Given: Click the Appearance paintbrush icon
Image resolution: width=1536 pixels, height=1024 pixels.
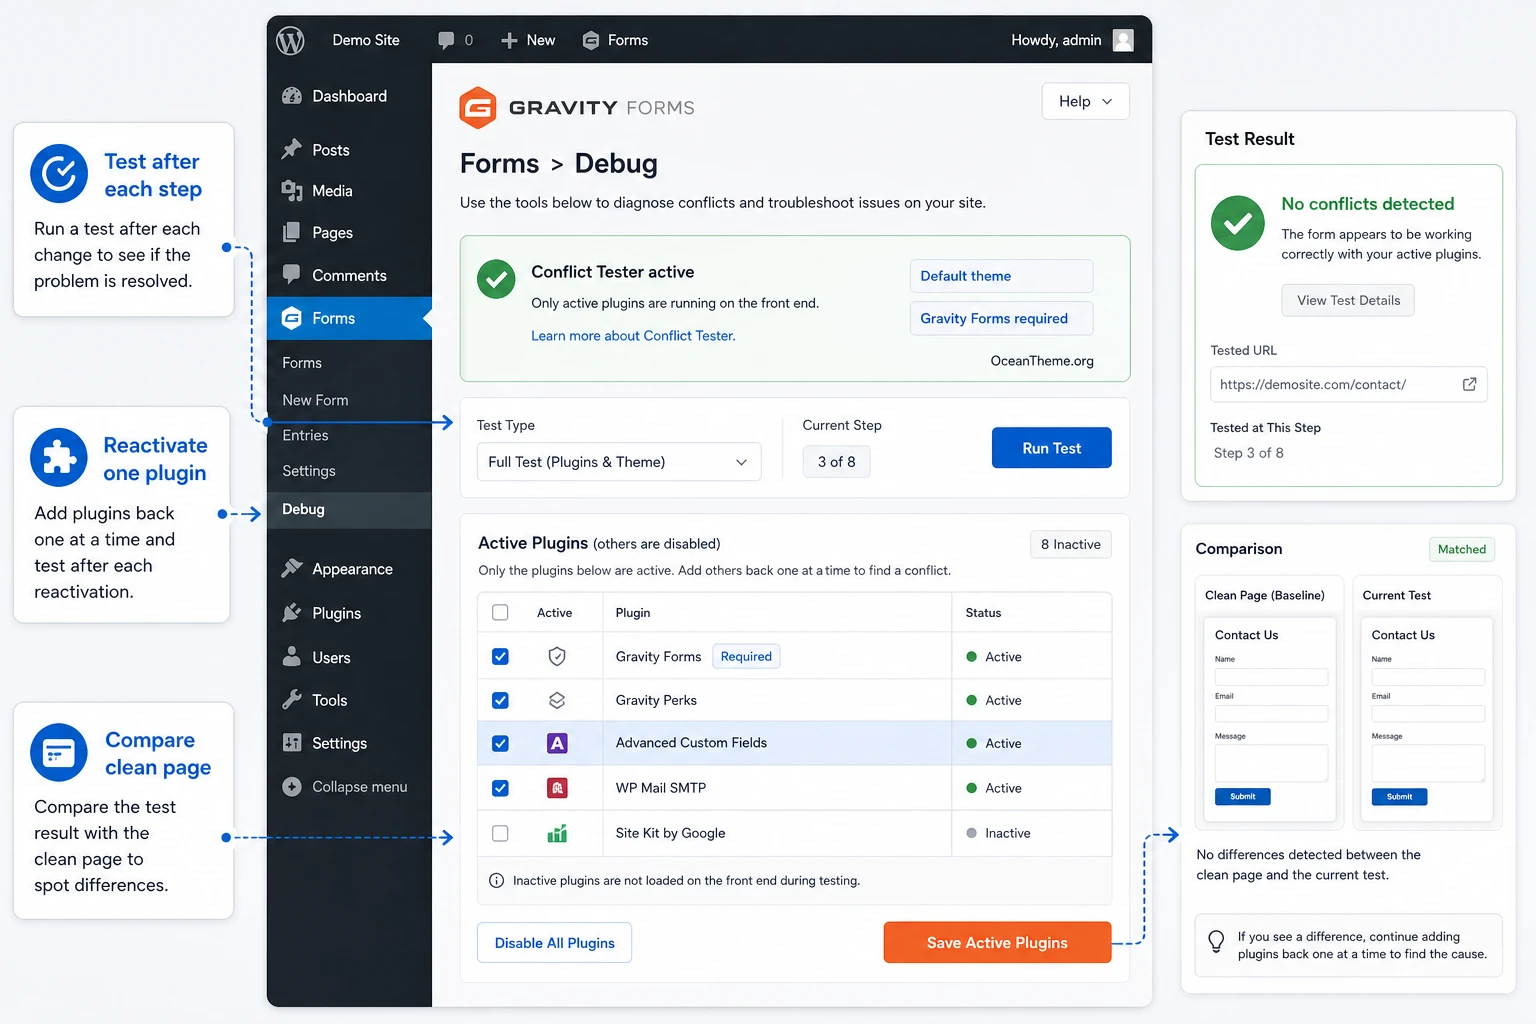Looking at the screenshot, I should tap(292, 568).
